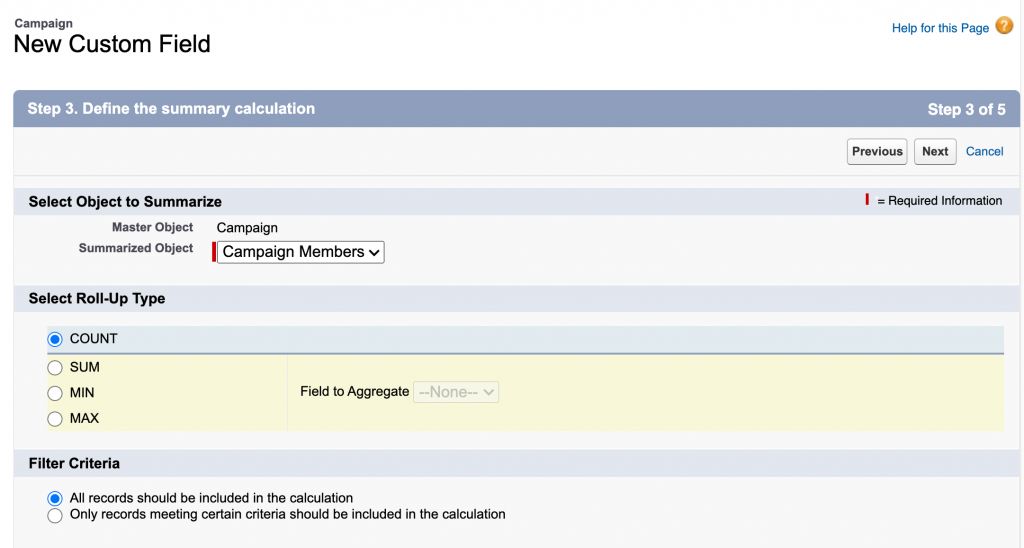Click the Step 3 Define summary calculation heading
Screen dimensions: 1024x548
click(x=171, y=109)
